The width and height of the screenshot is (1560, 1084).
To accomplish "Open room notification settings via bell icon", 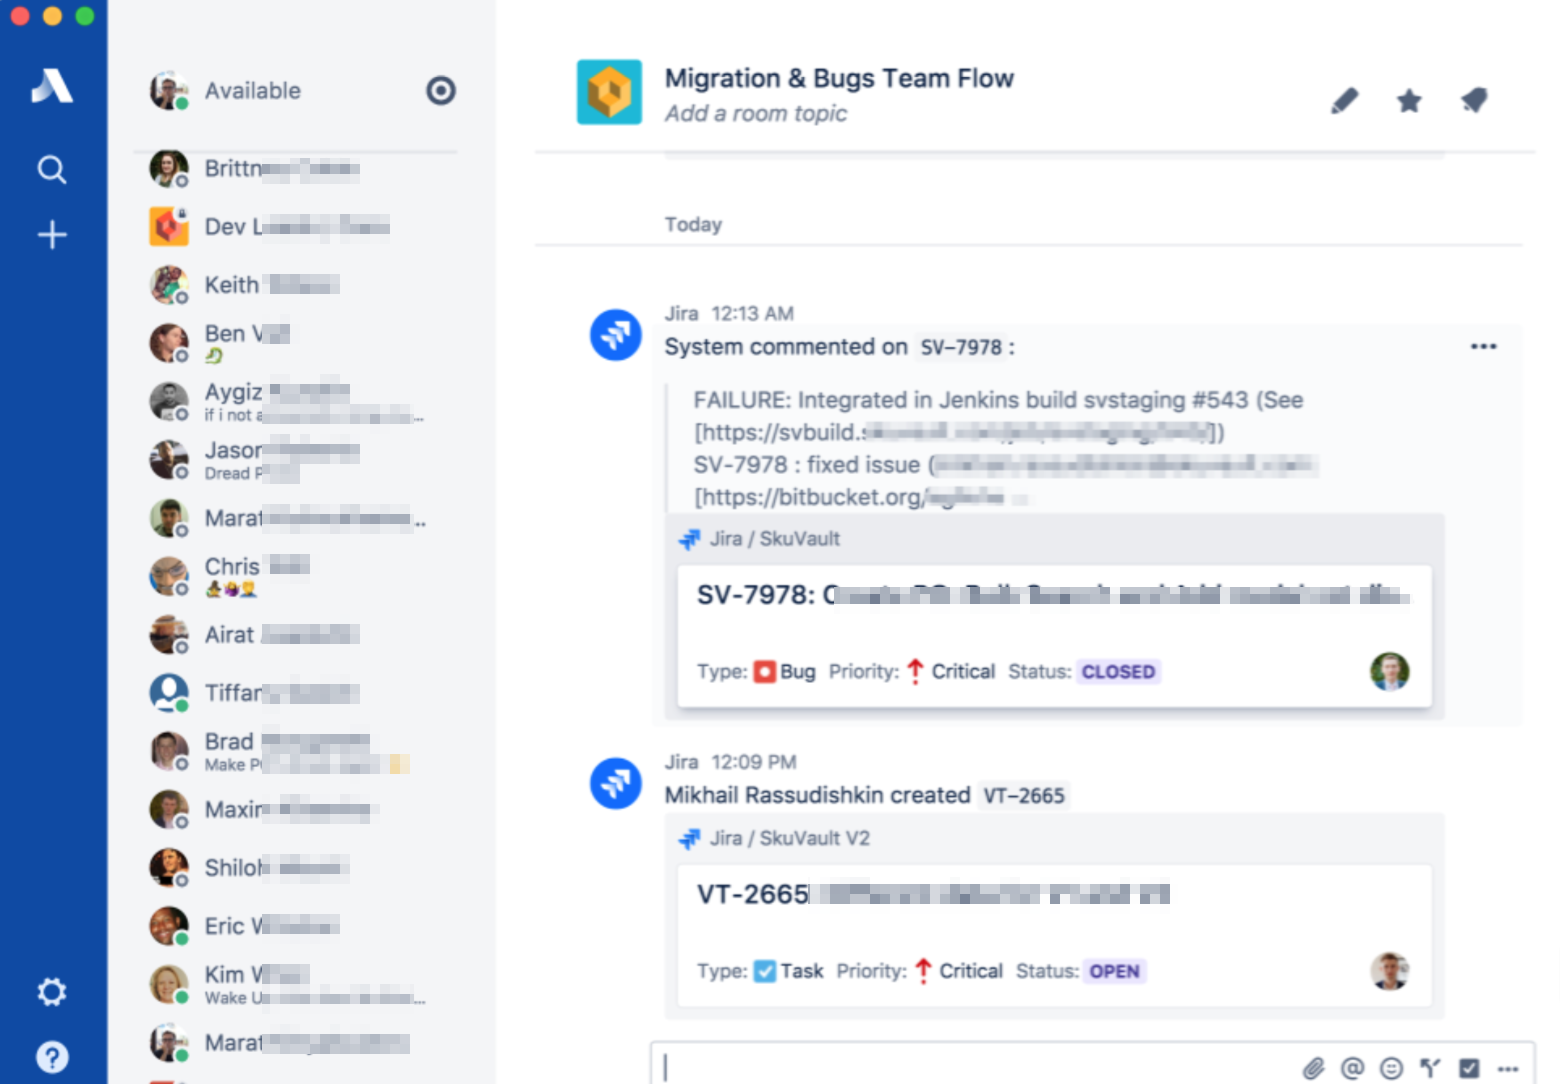I will tap(1474, 100).
